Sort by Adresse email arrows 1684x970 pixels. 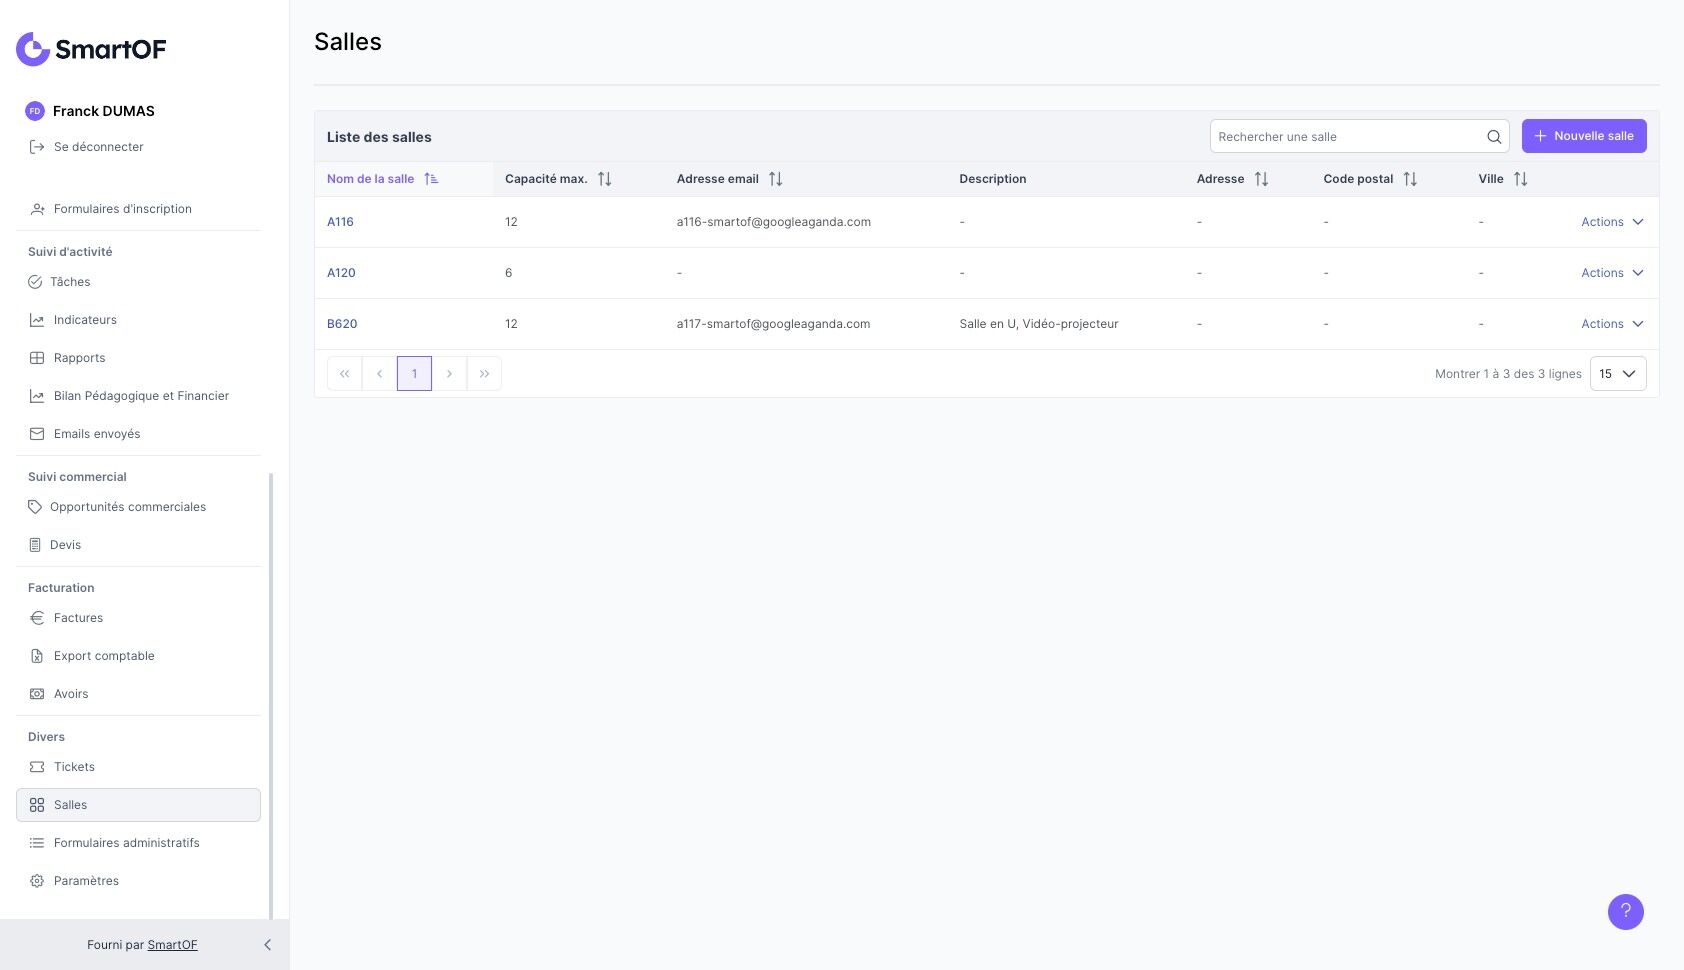[775, 179]
